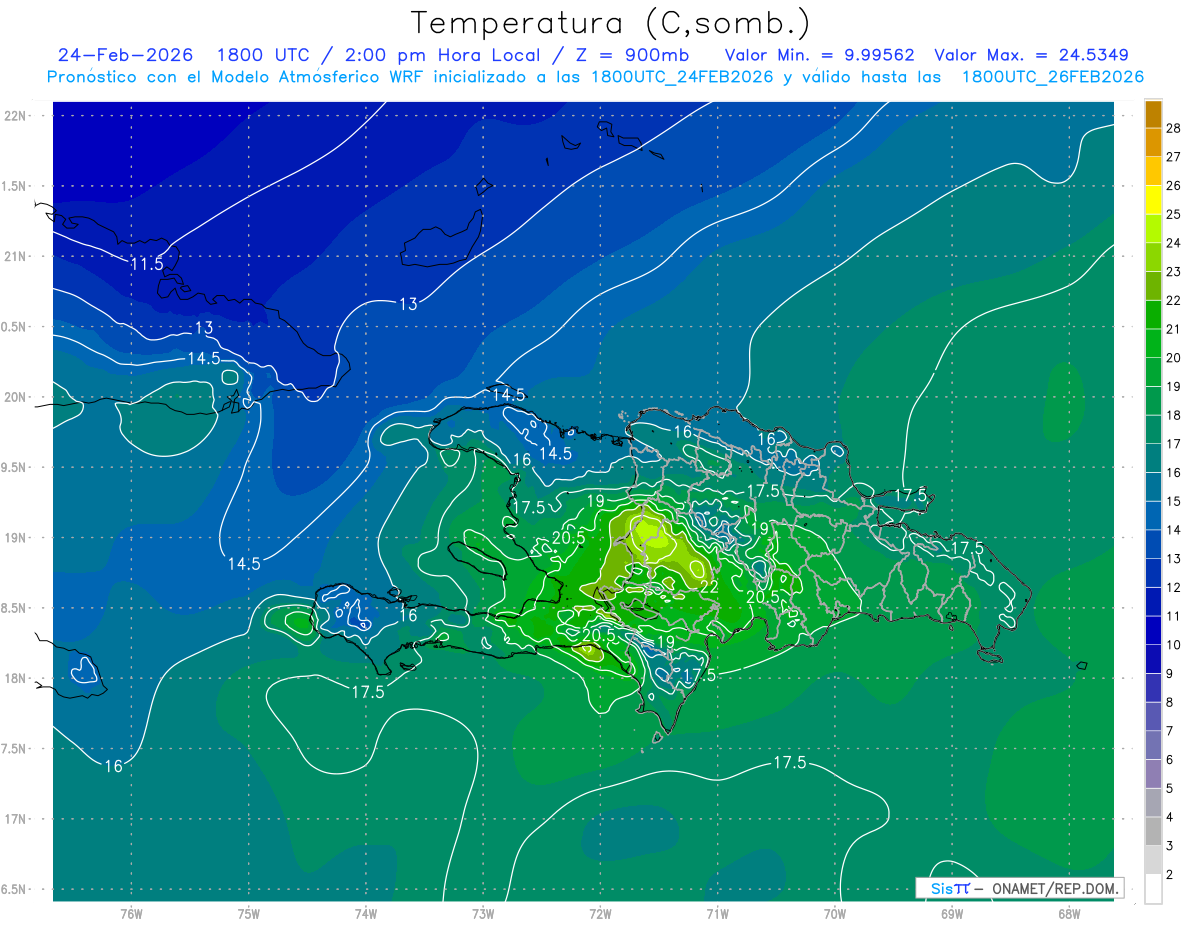Click the "22N" latitude axis label
This screenshot has width=1200, height=927.
(x=15, y=115)
